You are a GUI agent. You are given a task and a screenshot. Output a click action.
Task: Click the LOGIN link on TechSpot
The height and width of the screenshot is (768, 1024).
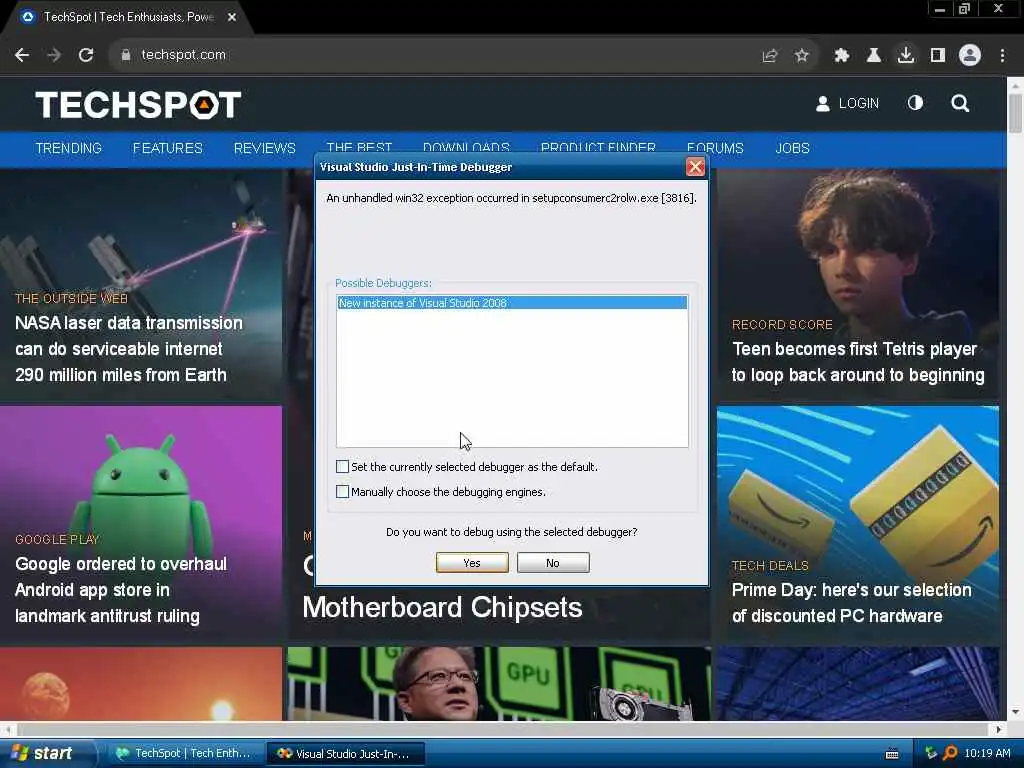pos(848,103)
